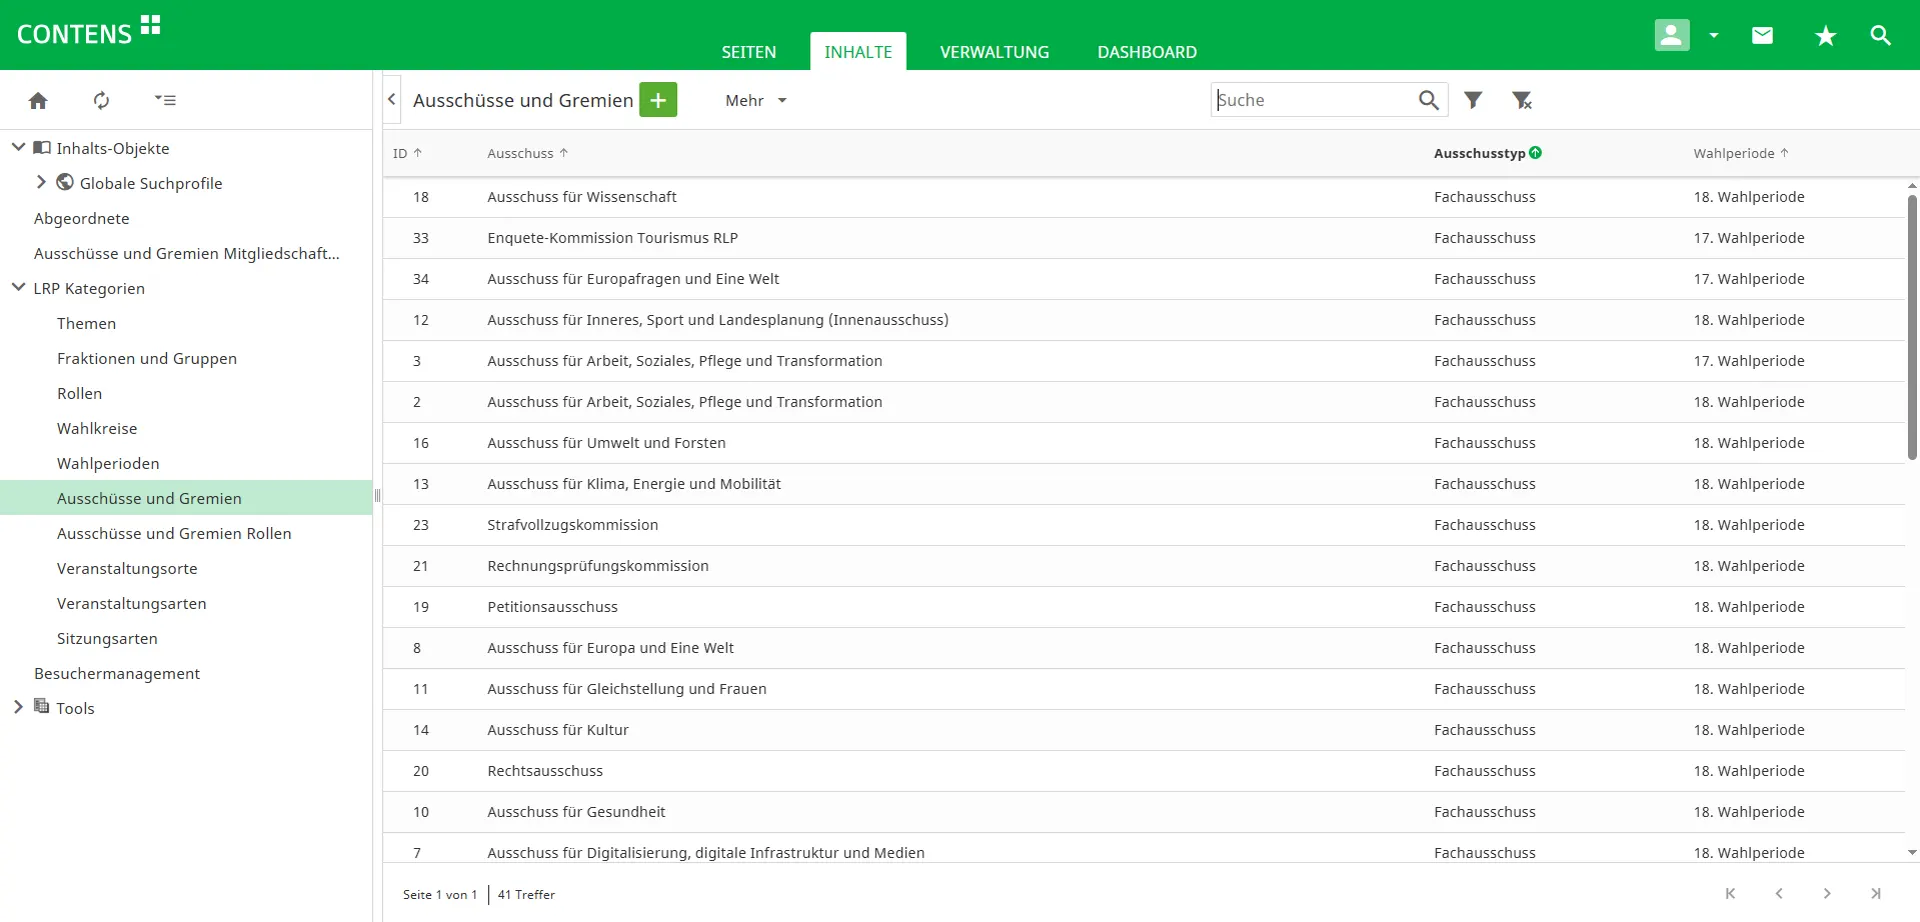Select Wahlkreise in the sidebar tree
Image resolution: width=1920 pixels, height=922 pixels.
(x=97, y=428)
